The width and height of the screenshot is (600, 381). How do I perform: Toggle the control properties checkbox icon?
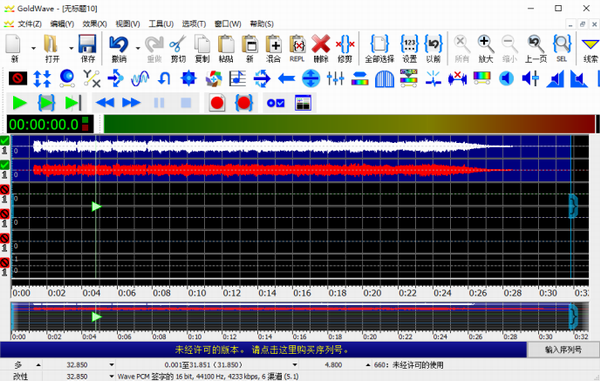[x=276, y=103]
